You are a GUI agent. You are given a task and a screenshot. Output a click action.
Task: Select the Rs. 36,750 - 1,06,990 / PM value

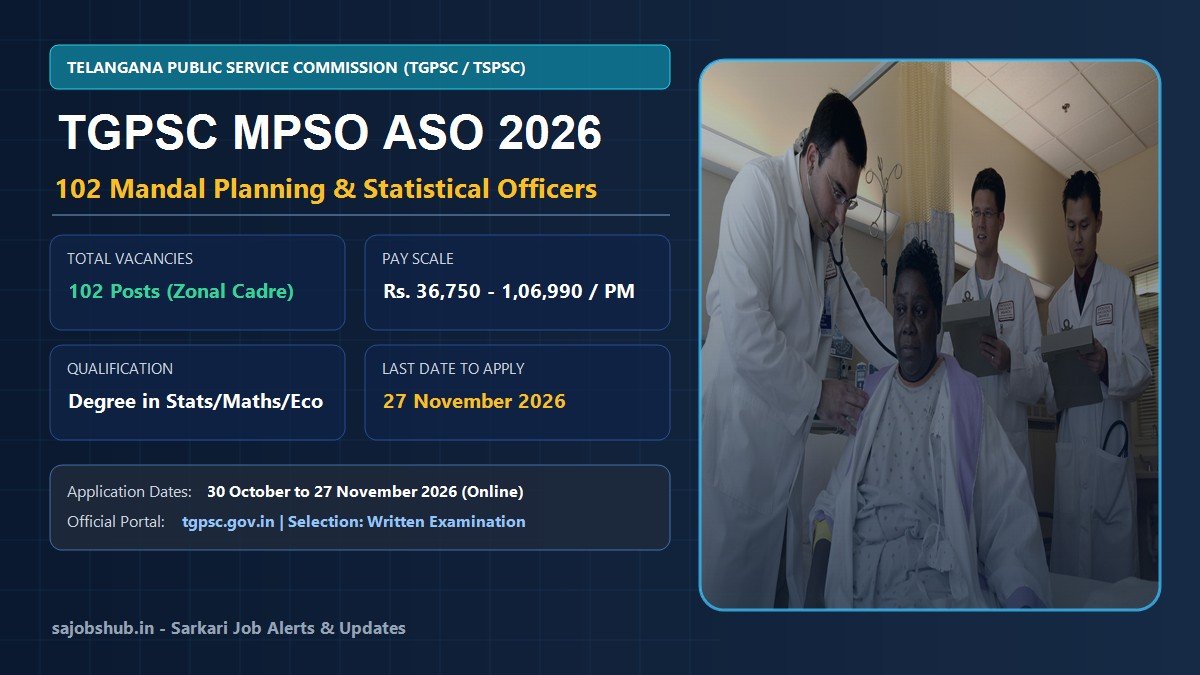point(509,292)
